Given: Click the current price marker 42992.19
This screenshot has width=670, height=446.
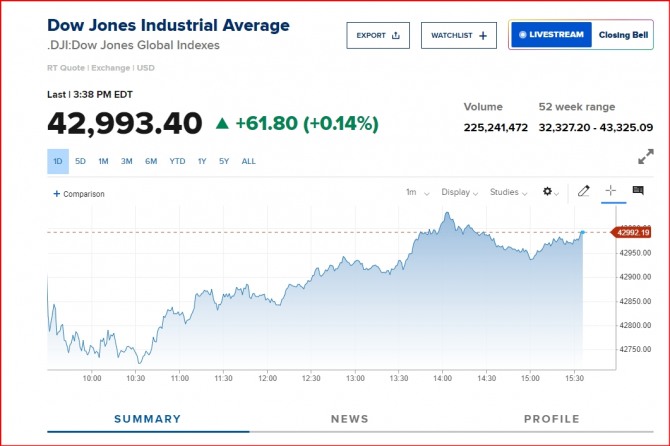Looking at the screenshot, I should (x=633, y=233).
